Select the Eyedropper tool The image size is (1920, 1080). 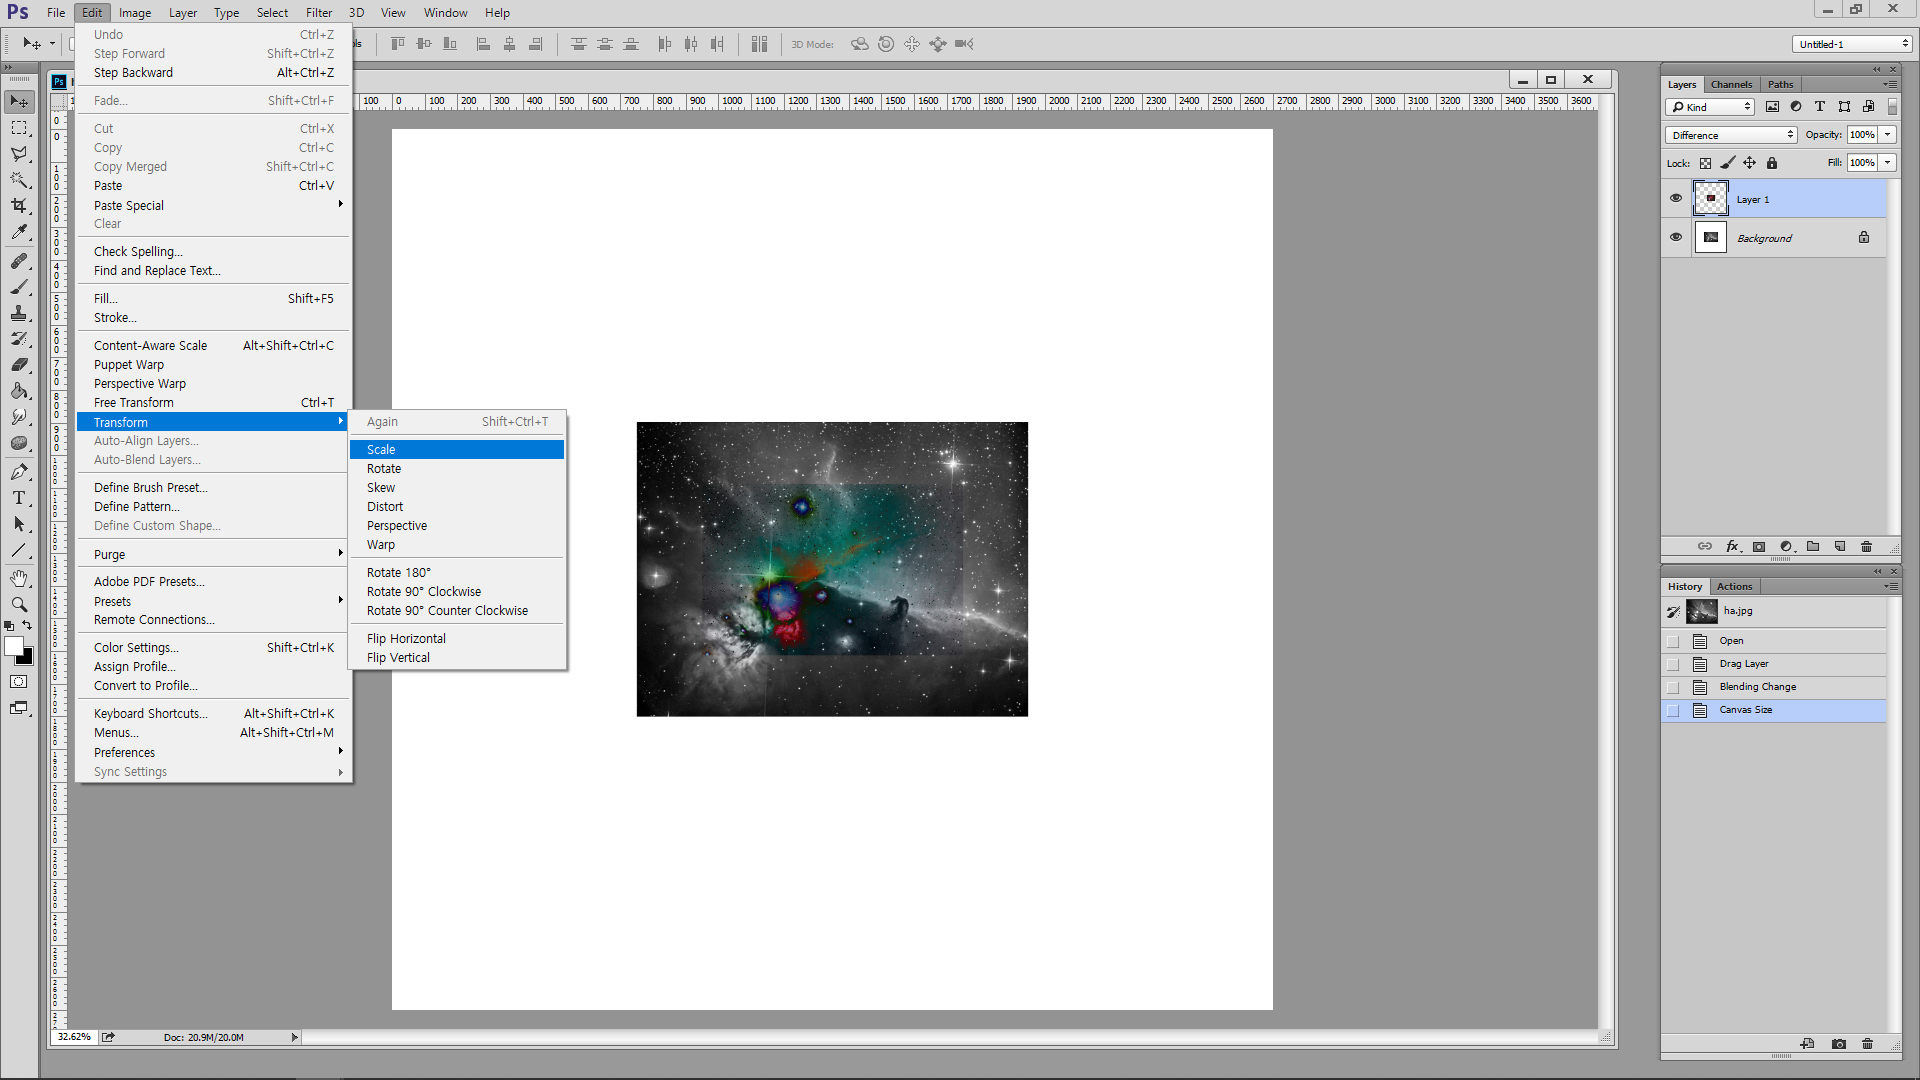click(x=19, y=232)
